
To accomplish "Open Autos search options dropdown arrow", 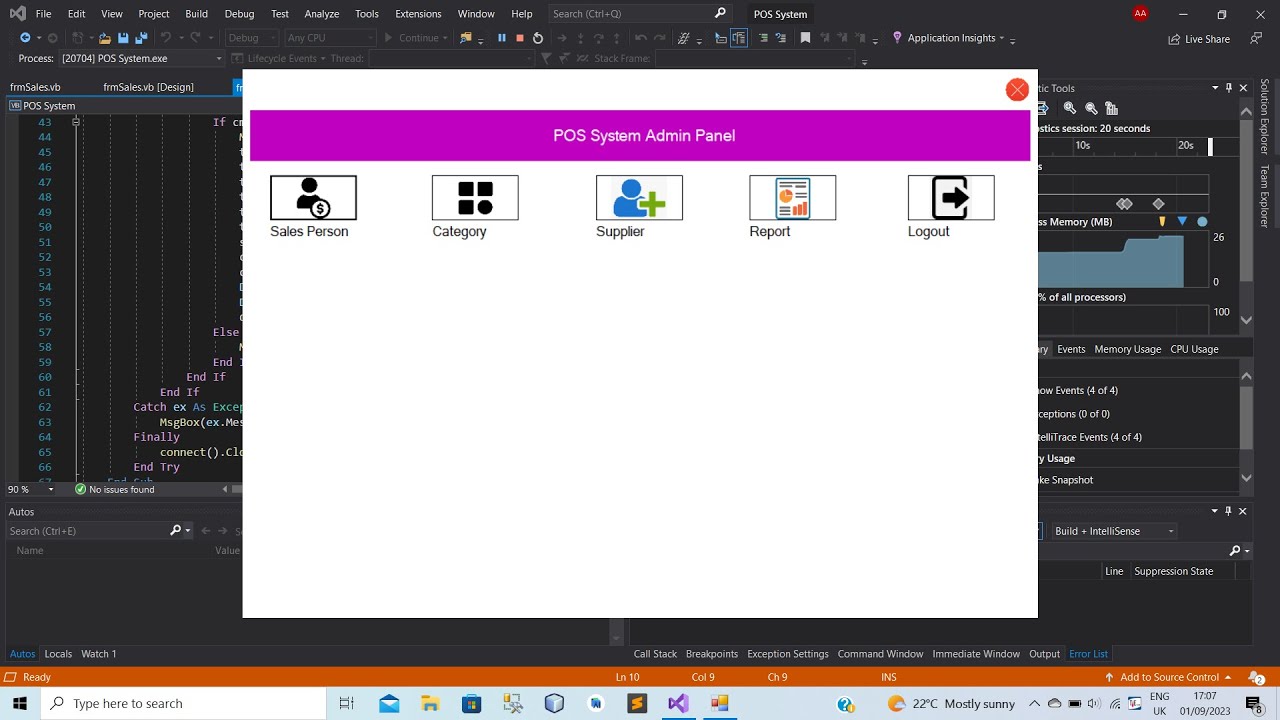I will point(188,531).
